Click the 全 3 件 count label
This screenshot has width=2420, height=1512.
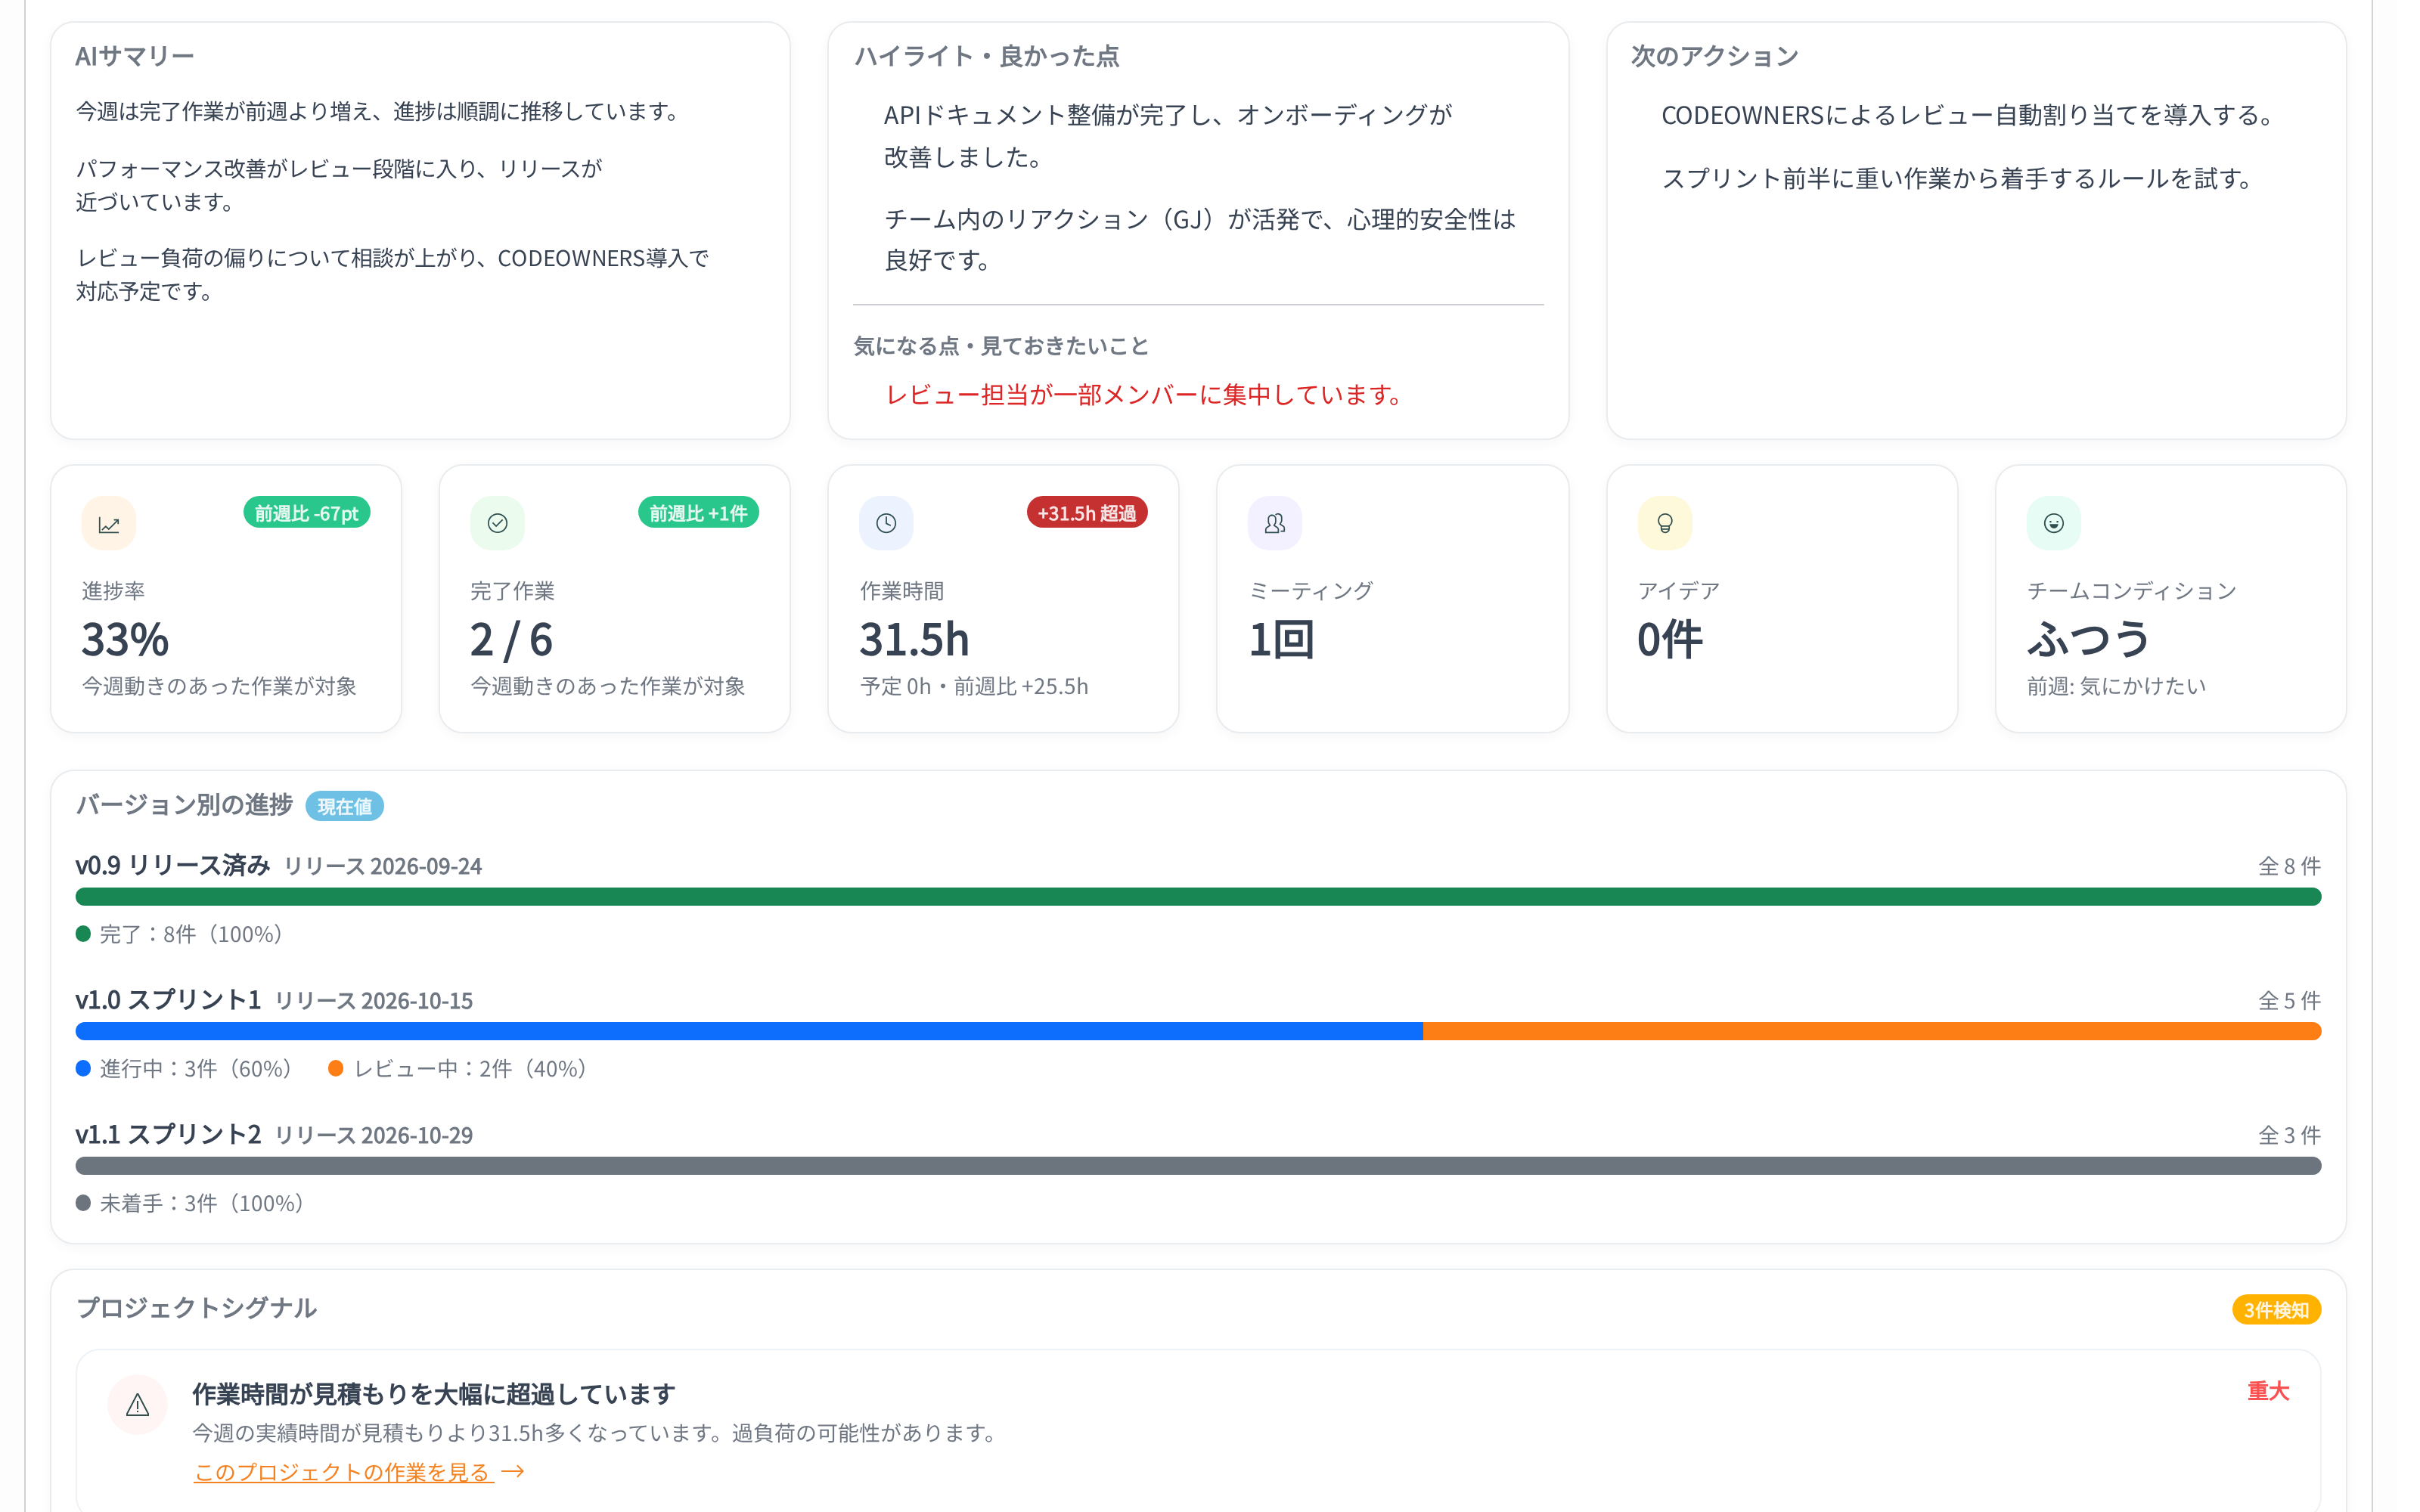coord(2289,1135)
